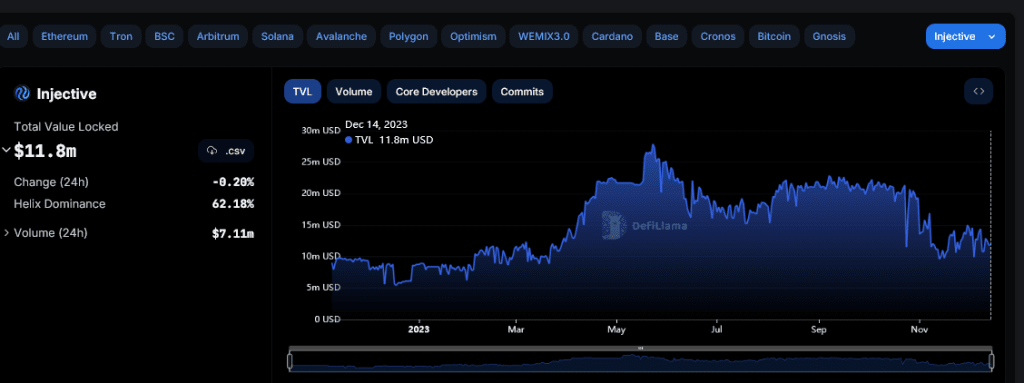Click the Helix Dominance label
Image resolution: width=1024 pixels, height=383 pixels.
59,204
